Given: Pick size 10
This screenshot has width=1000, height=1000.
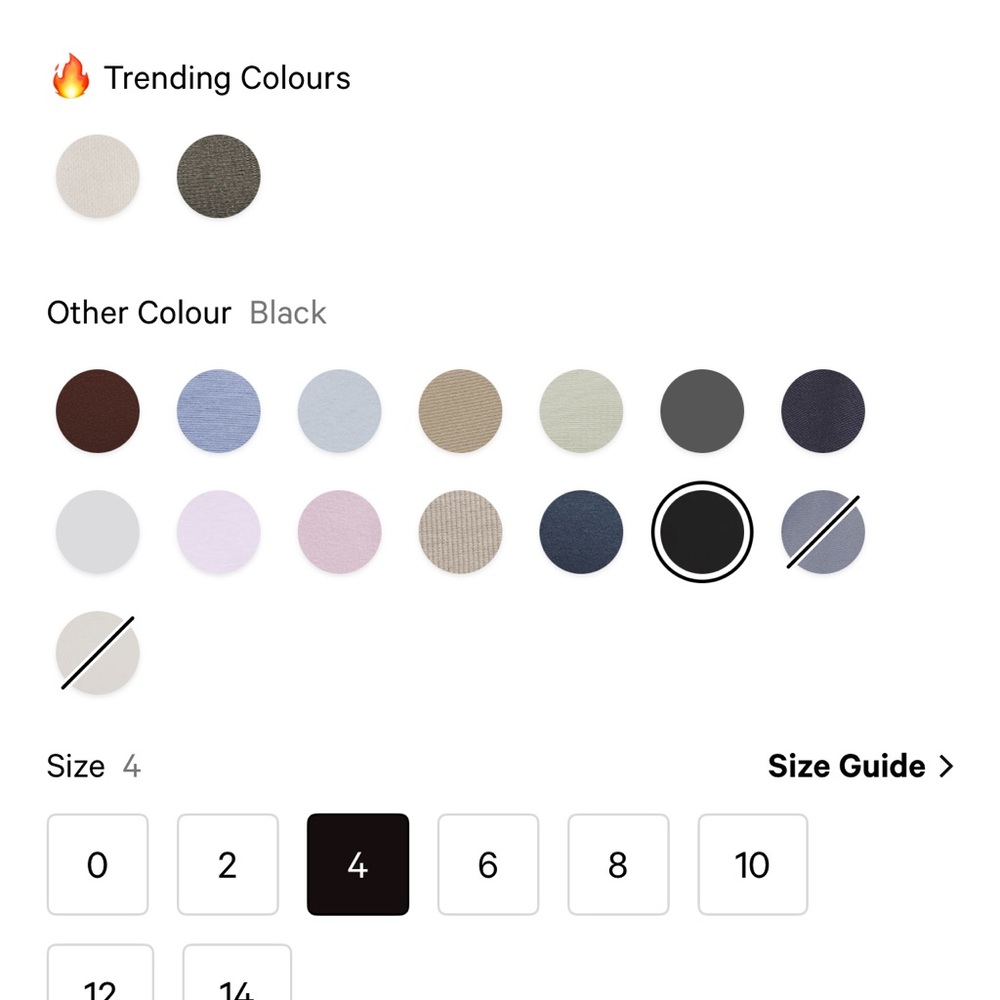Looking at the screenshot, I should click(752, 865).
